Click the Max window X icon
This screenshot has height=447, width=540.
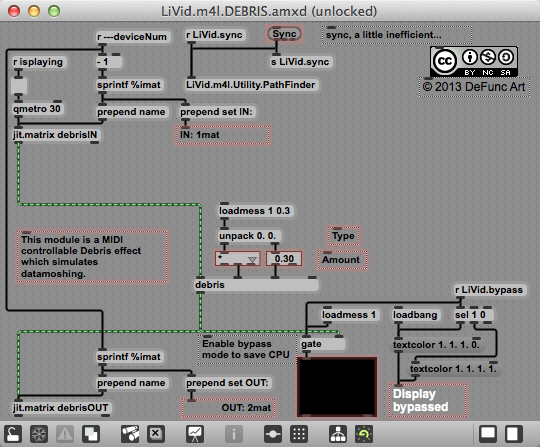[156, 434]
